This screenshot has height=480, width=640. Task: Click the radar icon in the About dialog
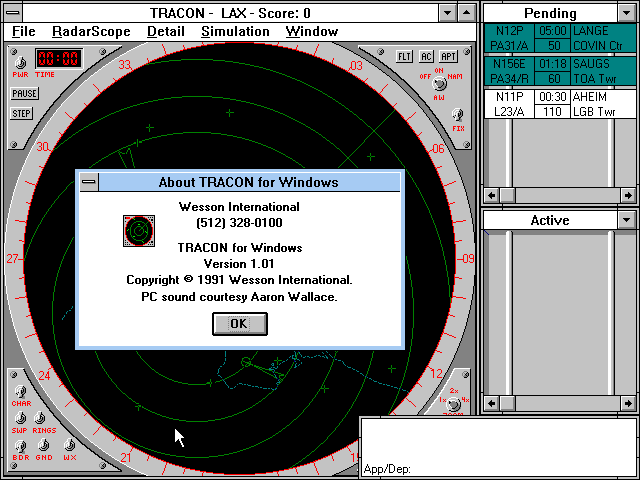(x=139, y=231)
